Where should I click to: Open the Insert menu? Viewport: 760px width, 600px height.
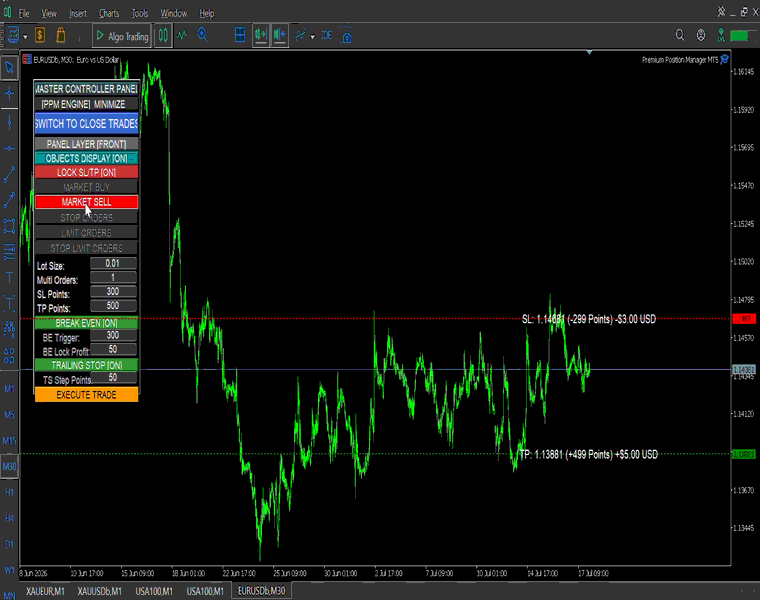(x=78, y=14)
